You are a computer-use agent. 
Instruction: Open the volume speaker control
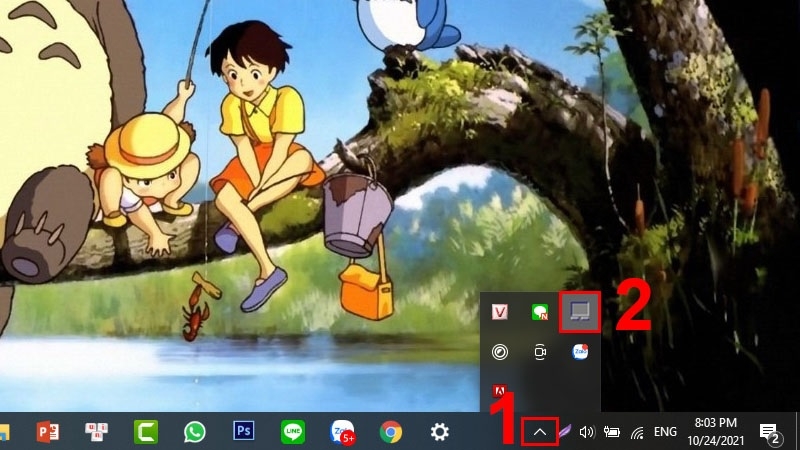pyautogui.click(x=587, y=432)
